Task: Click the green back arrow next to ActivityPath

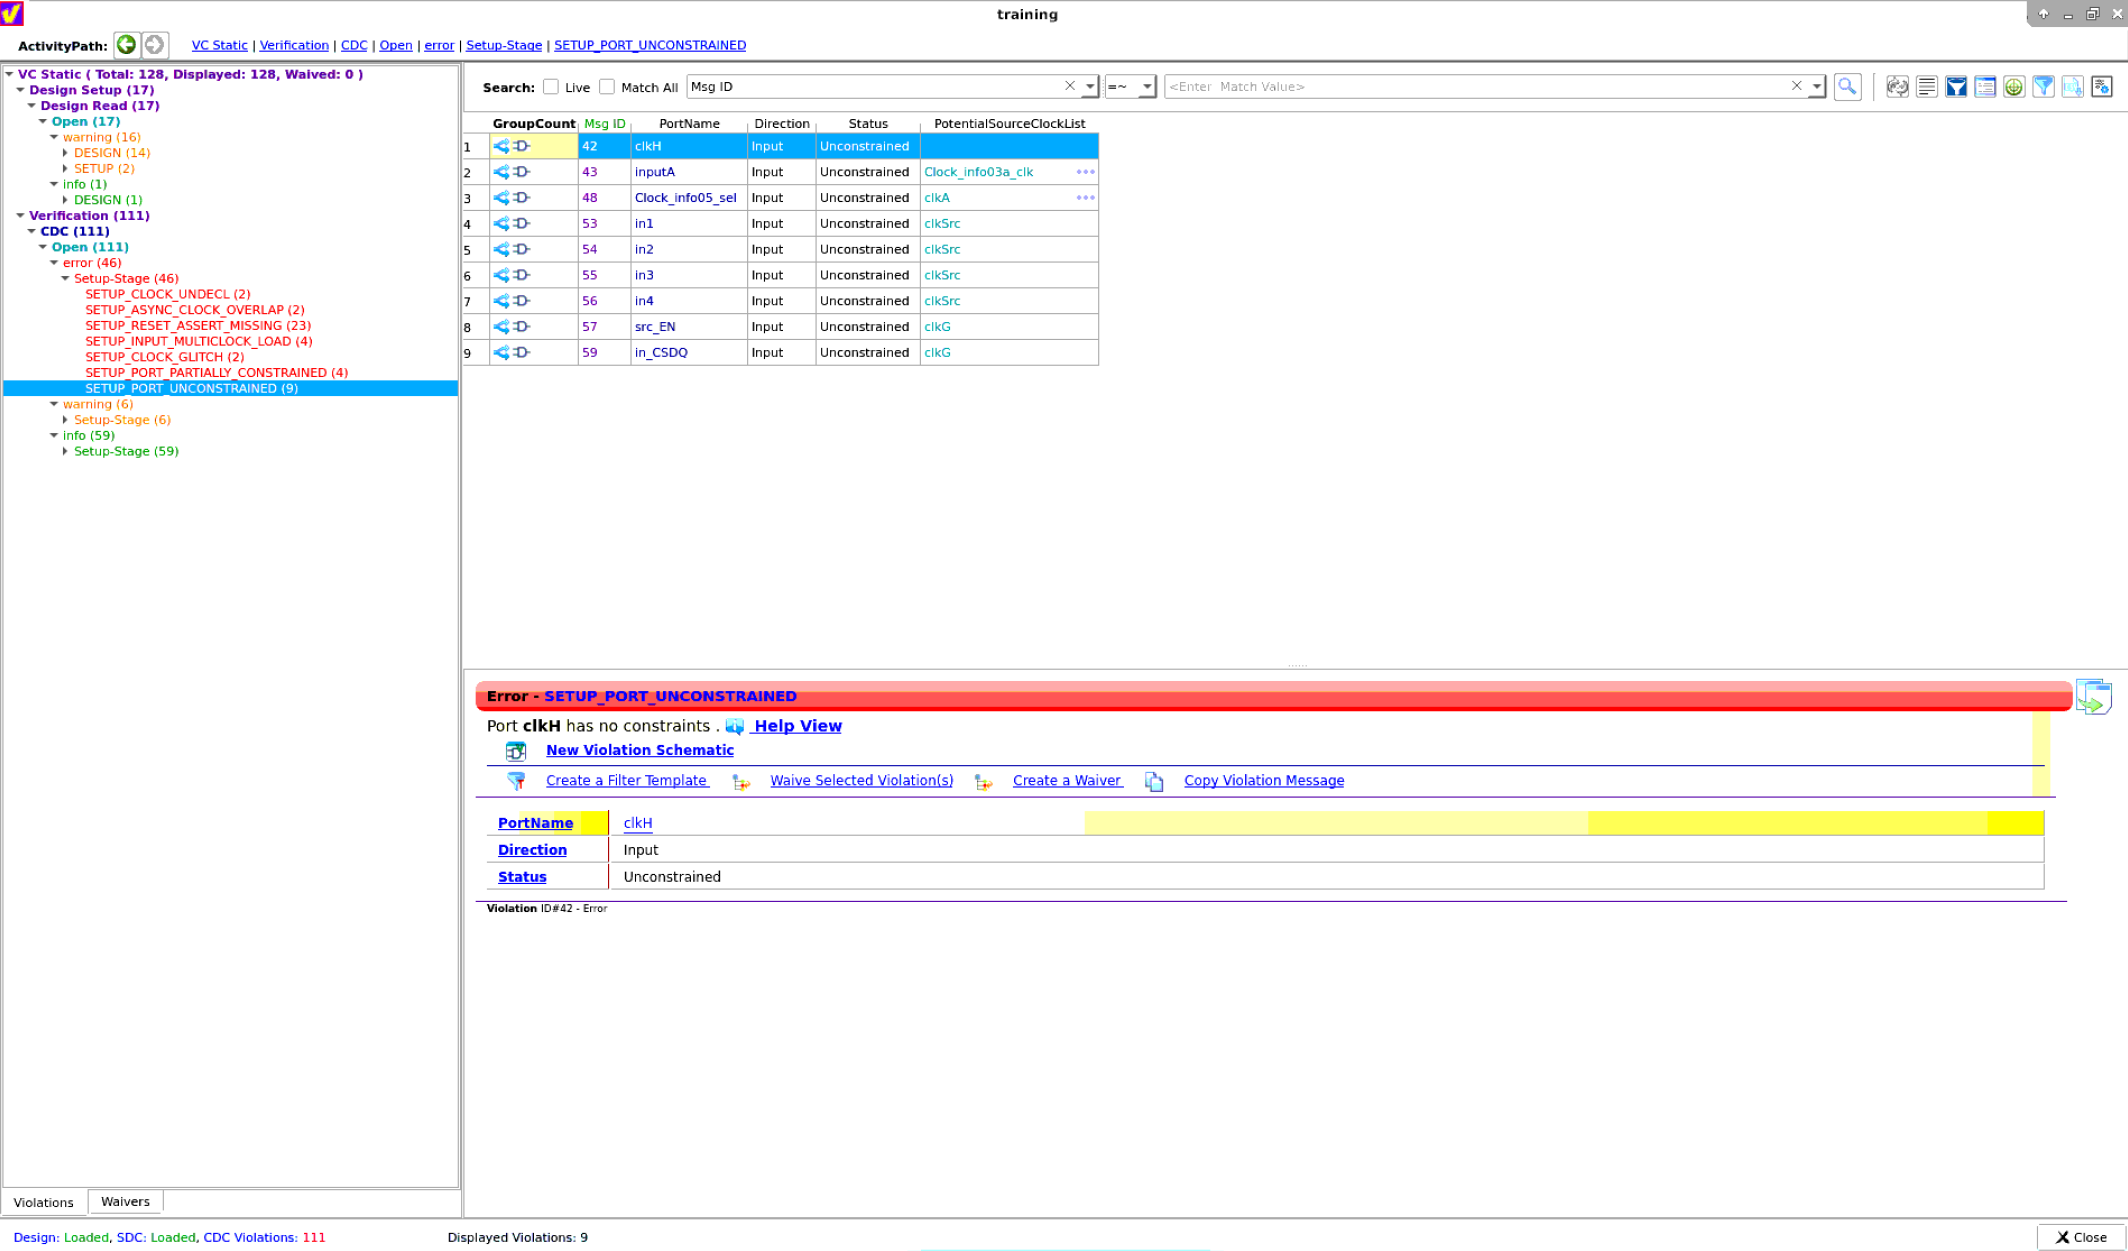Action: click(x=126, y=44)
